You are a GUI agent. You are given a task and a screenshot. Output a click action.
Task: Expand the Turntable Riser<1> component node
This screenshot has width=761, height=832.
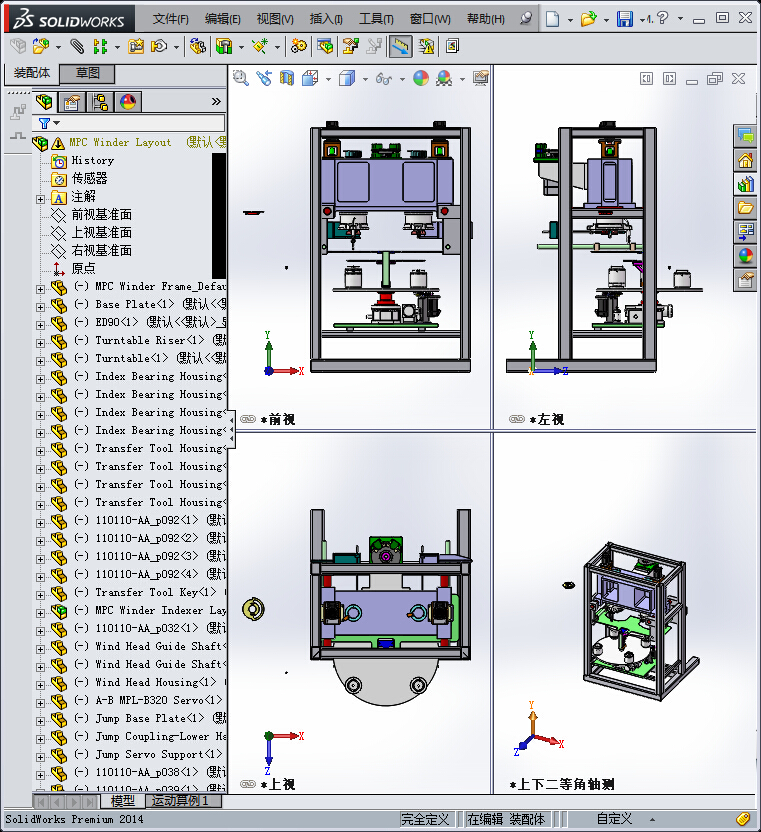click(x=40, y=343)
